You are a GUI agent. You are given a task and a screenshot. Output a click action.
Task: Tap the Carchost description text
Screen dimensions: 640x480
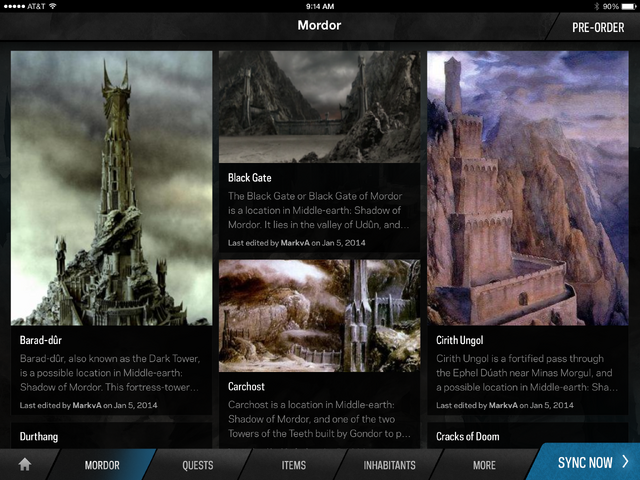[319, 419]
